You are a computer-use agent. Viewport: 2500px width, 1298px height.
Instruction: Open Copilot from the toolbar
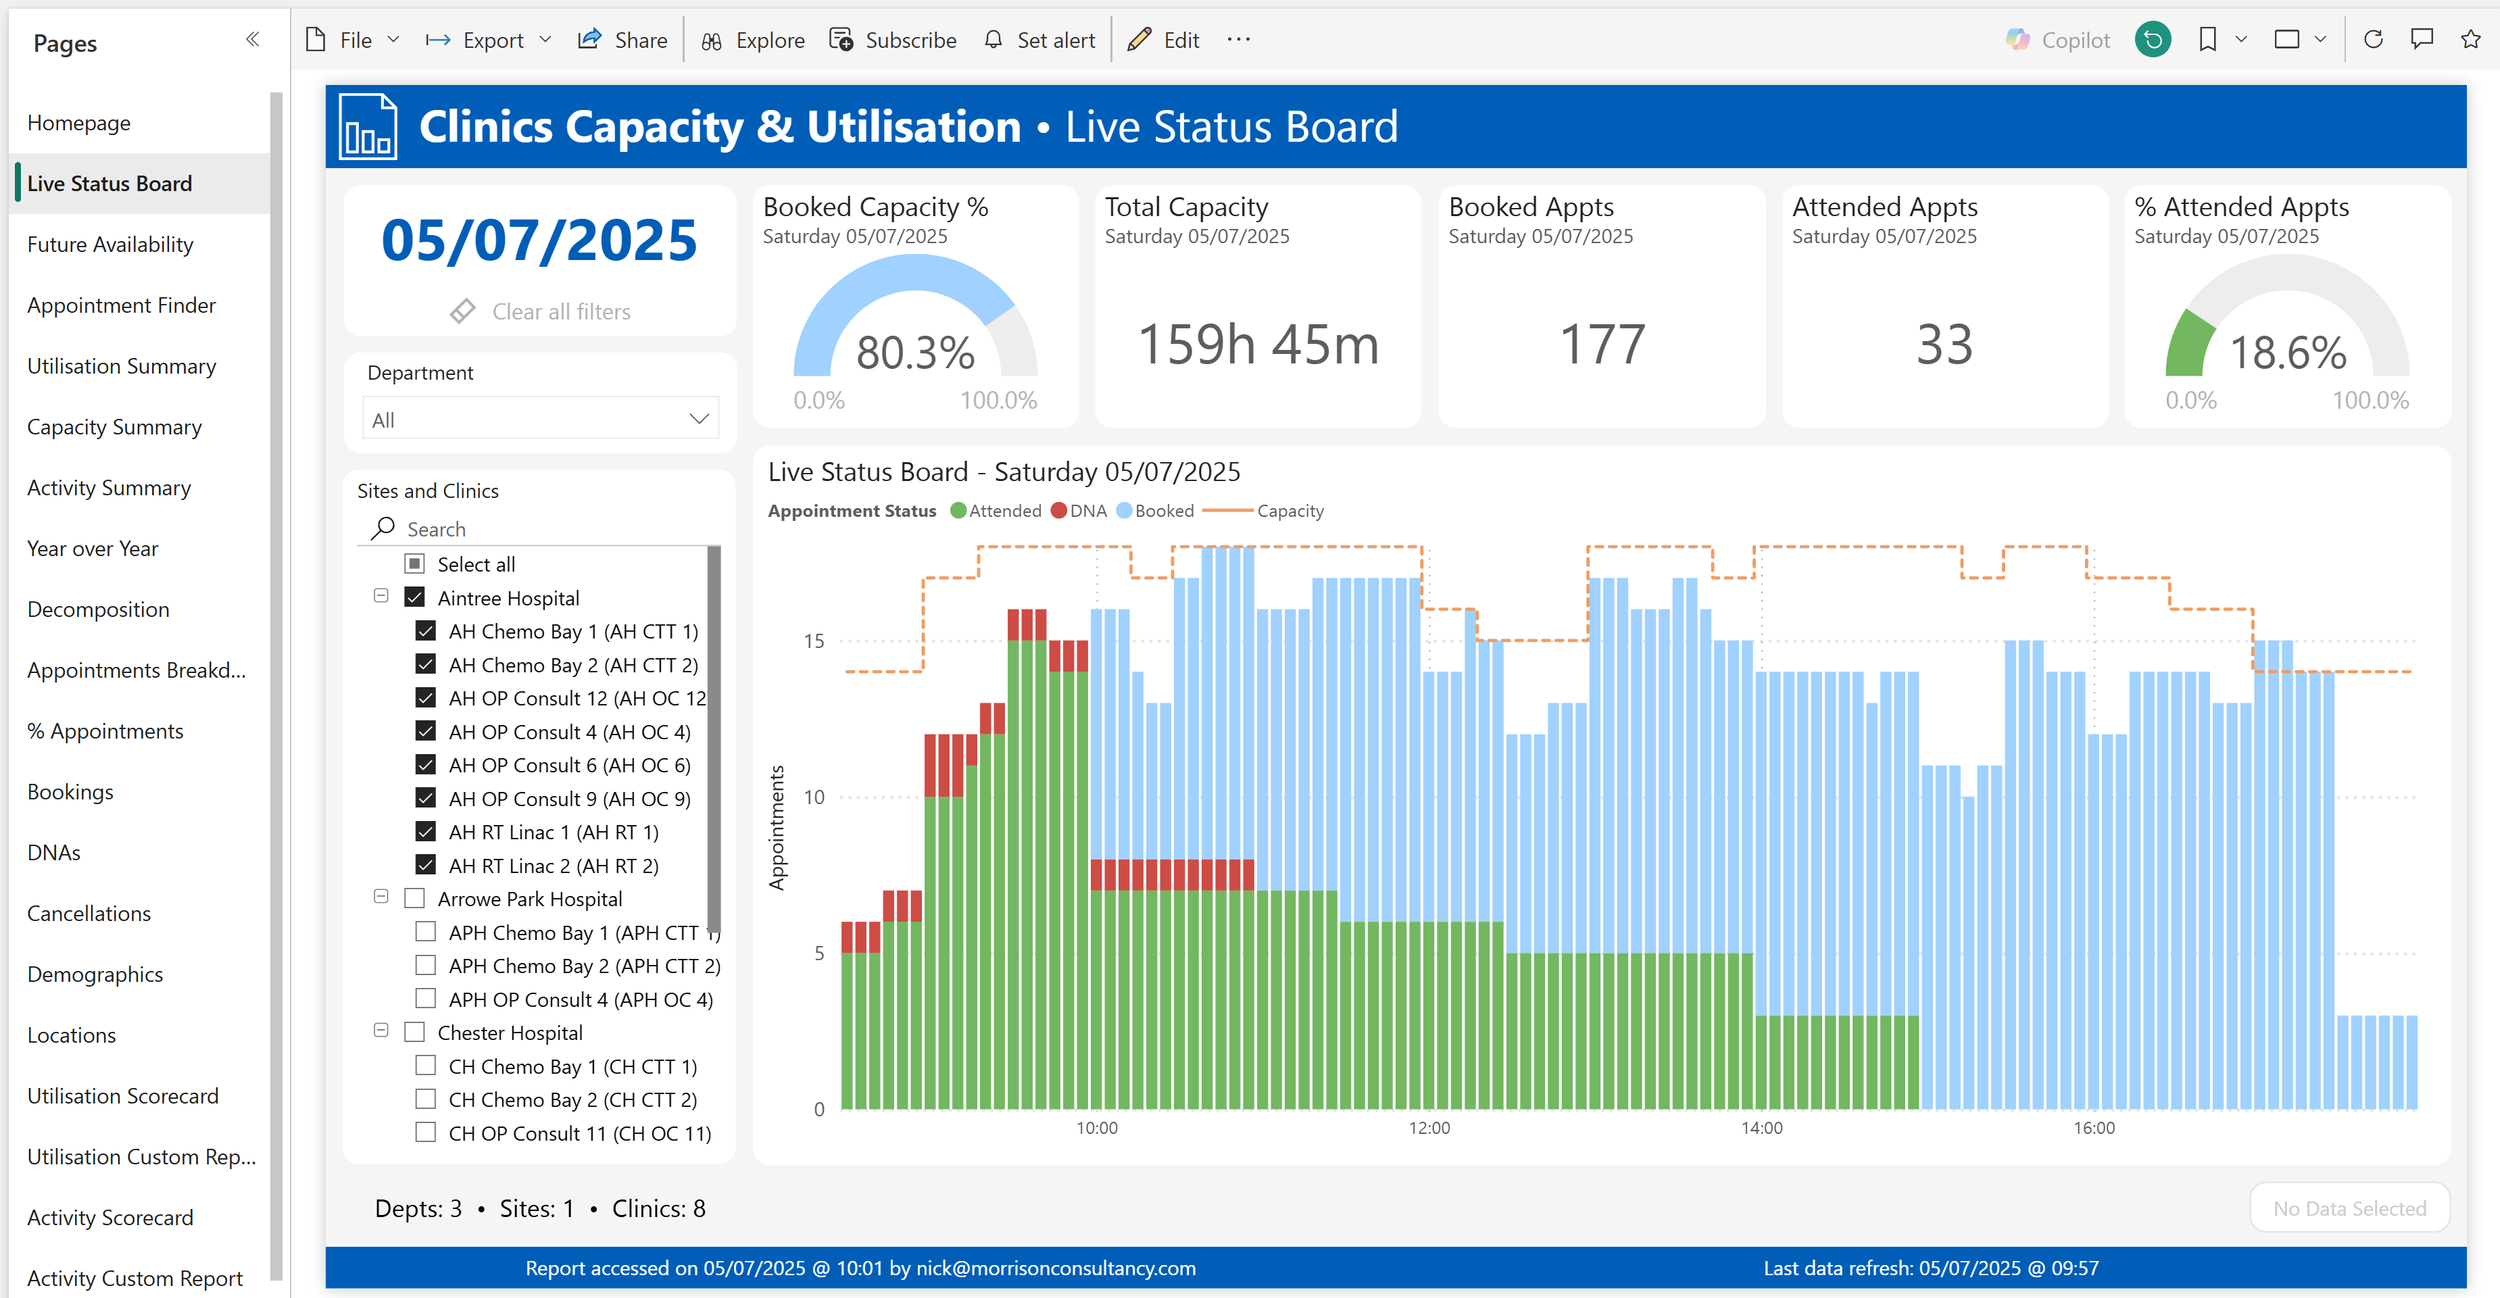(x=2058, y=40)
